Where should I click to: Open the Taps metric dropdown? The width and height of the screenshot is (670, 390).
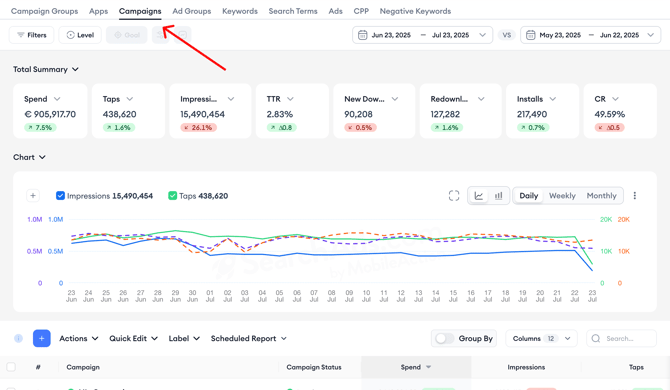coord(130,99)
